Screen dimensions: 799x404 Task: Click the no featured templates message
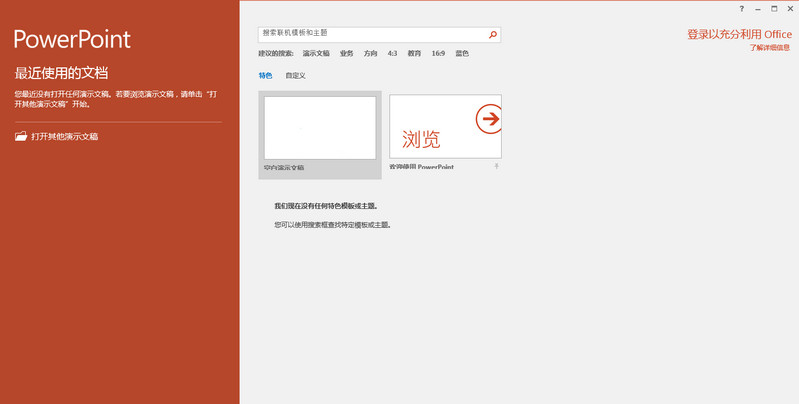pos(326,206)
